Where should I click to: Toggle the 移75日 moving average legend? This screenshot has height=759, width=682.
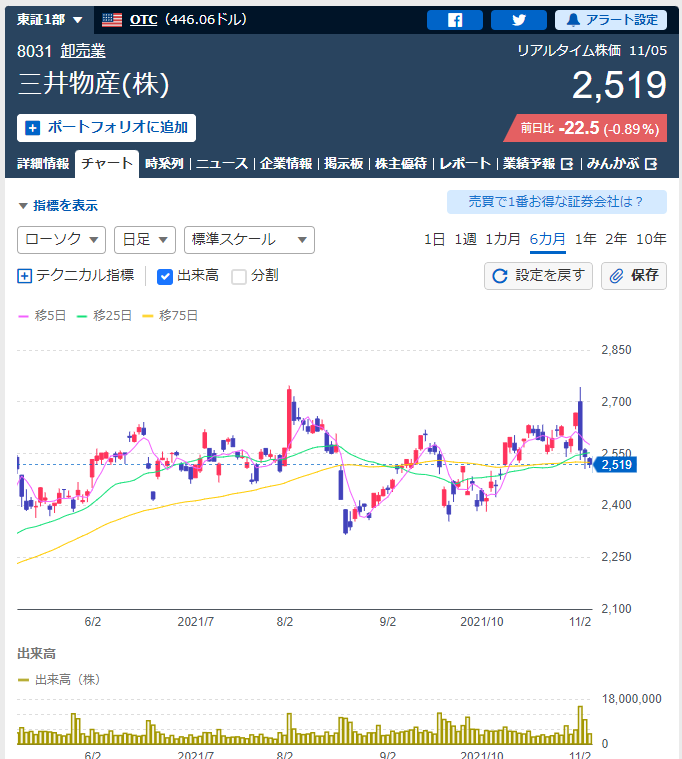(170, 316)
